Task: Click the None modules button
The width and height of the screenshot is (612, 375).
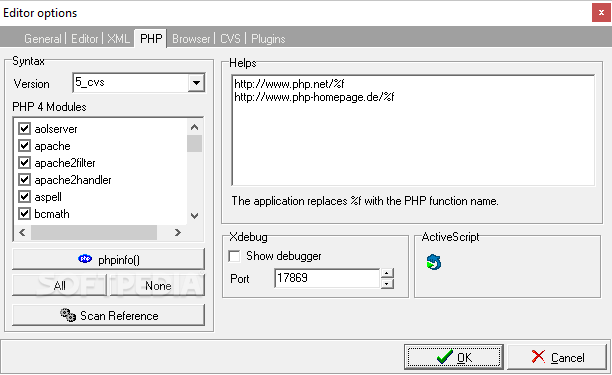Action: [158, 286]
